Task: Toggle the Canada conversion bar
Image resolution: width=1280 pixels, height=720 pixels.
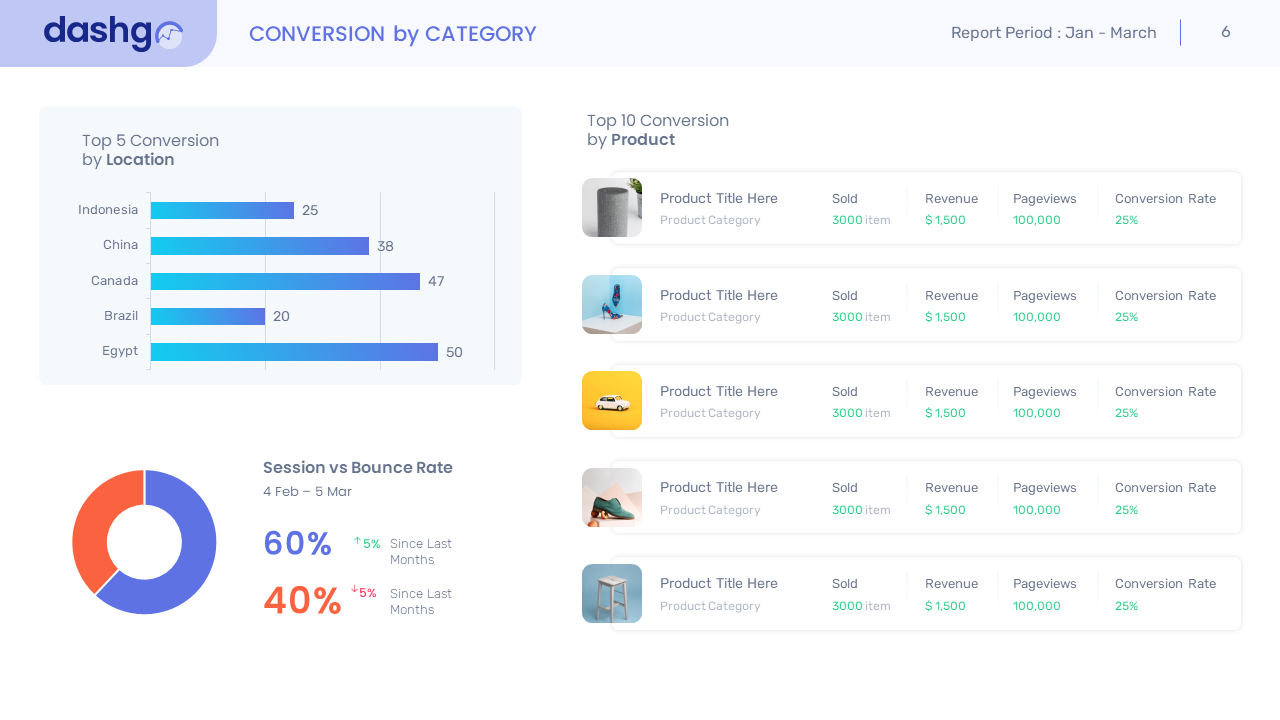Action: (x=285, y=281)
